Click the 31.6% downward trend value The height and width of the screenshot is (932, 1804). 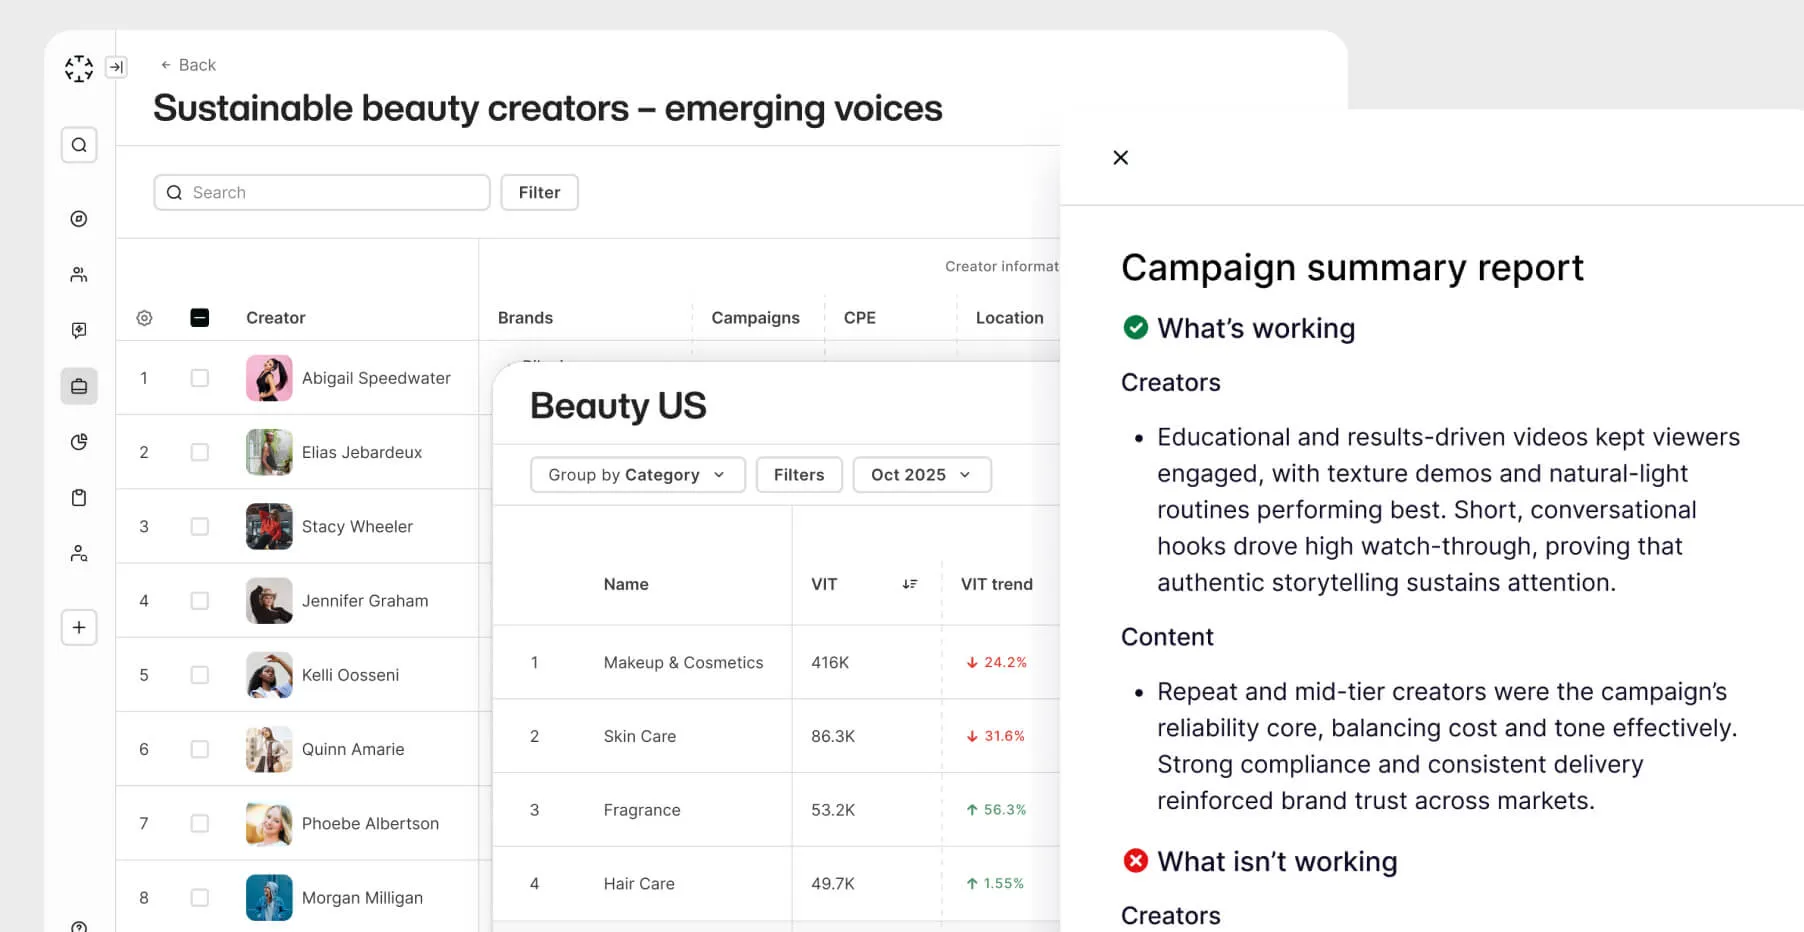tap(995, 736)
